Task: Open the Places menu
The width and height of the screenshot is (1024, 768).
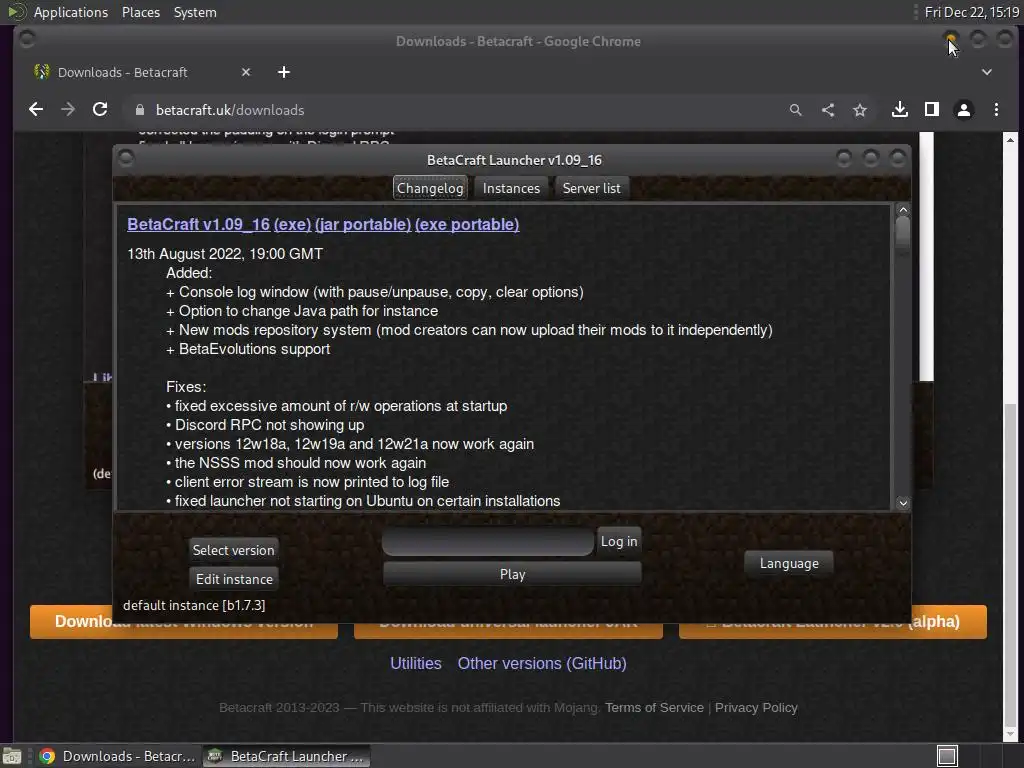Action: click(141, 12)
